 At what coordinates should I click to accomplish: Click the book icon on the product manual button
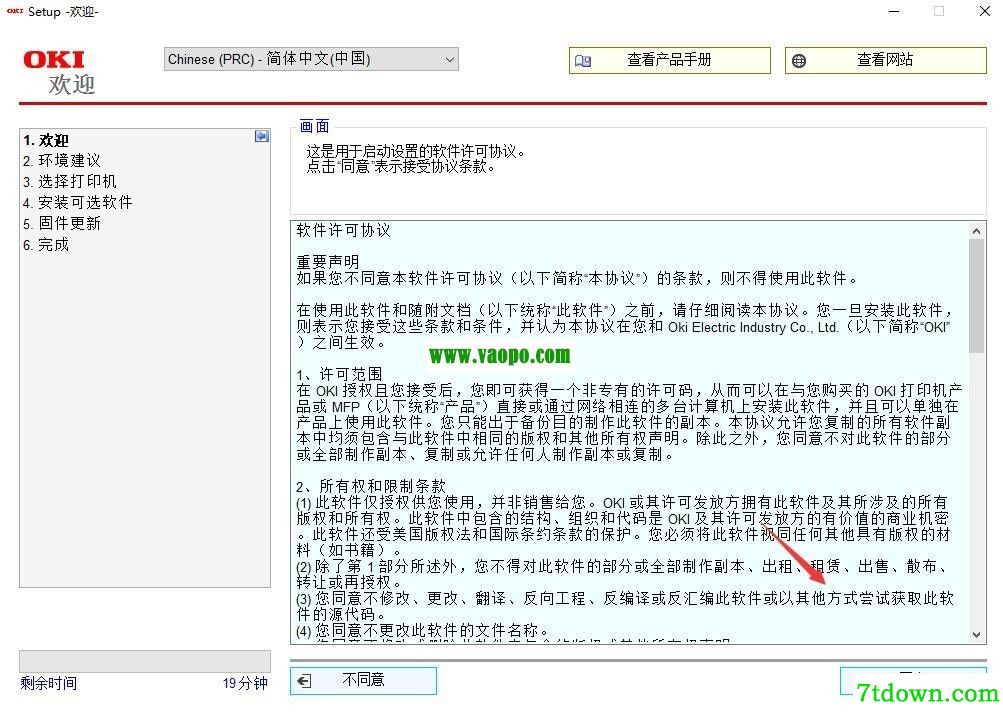tap(583, 61)
